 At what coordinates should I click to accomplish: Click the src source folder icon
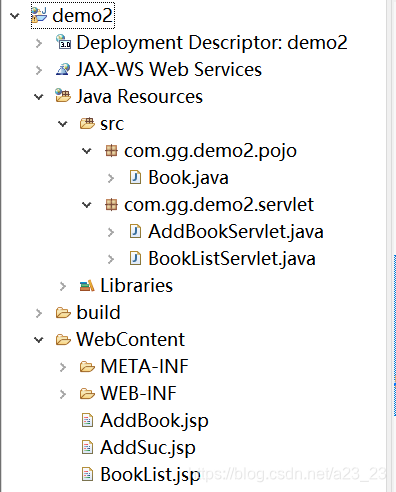(87, 124)
